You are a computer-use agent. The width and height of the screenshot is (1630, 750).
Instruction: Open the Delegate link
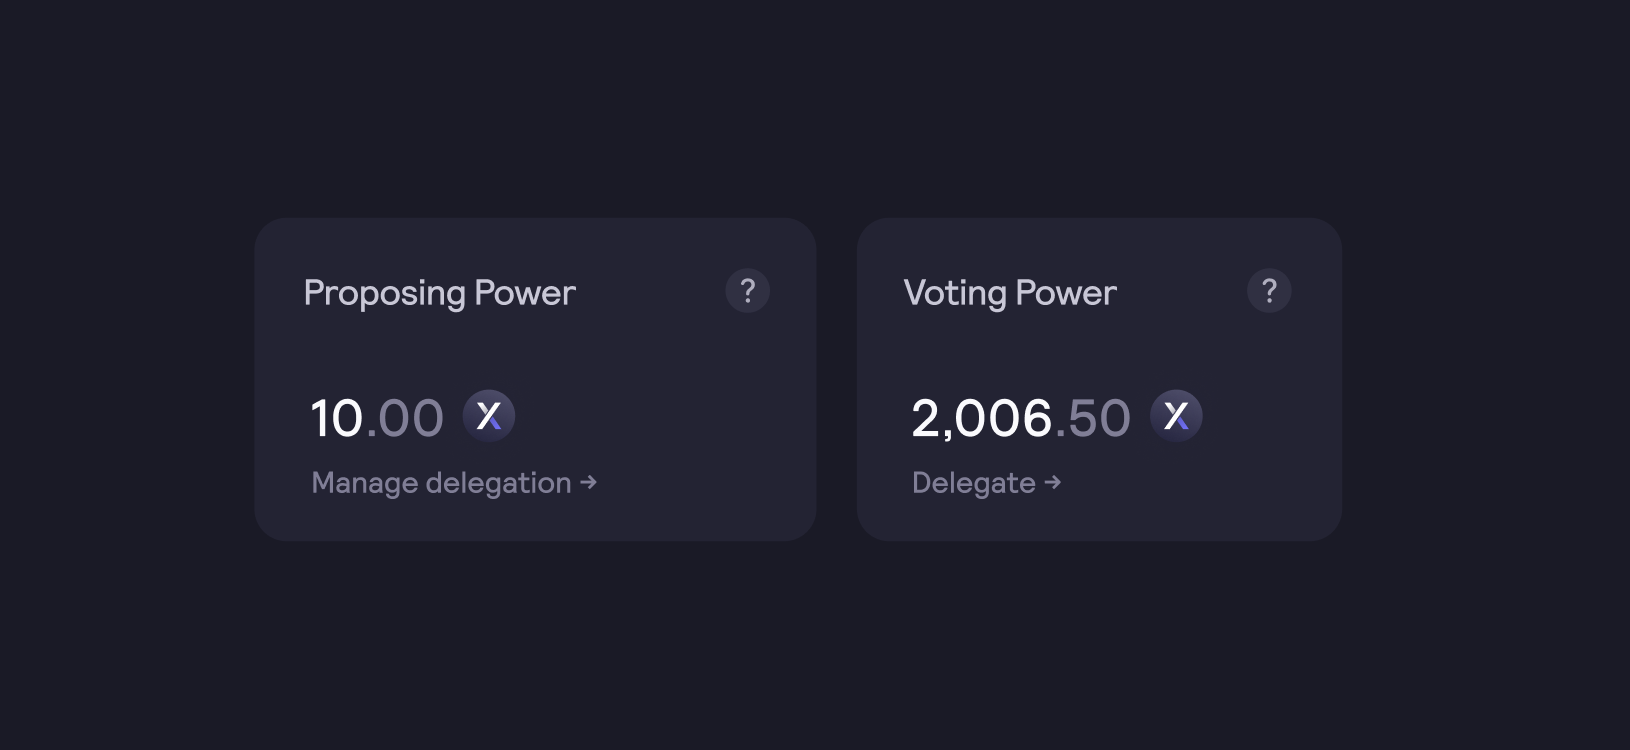click(986, 483)
